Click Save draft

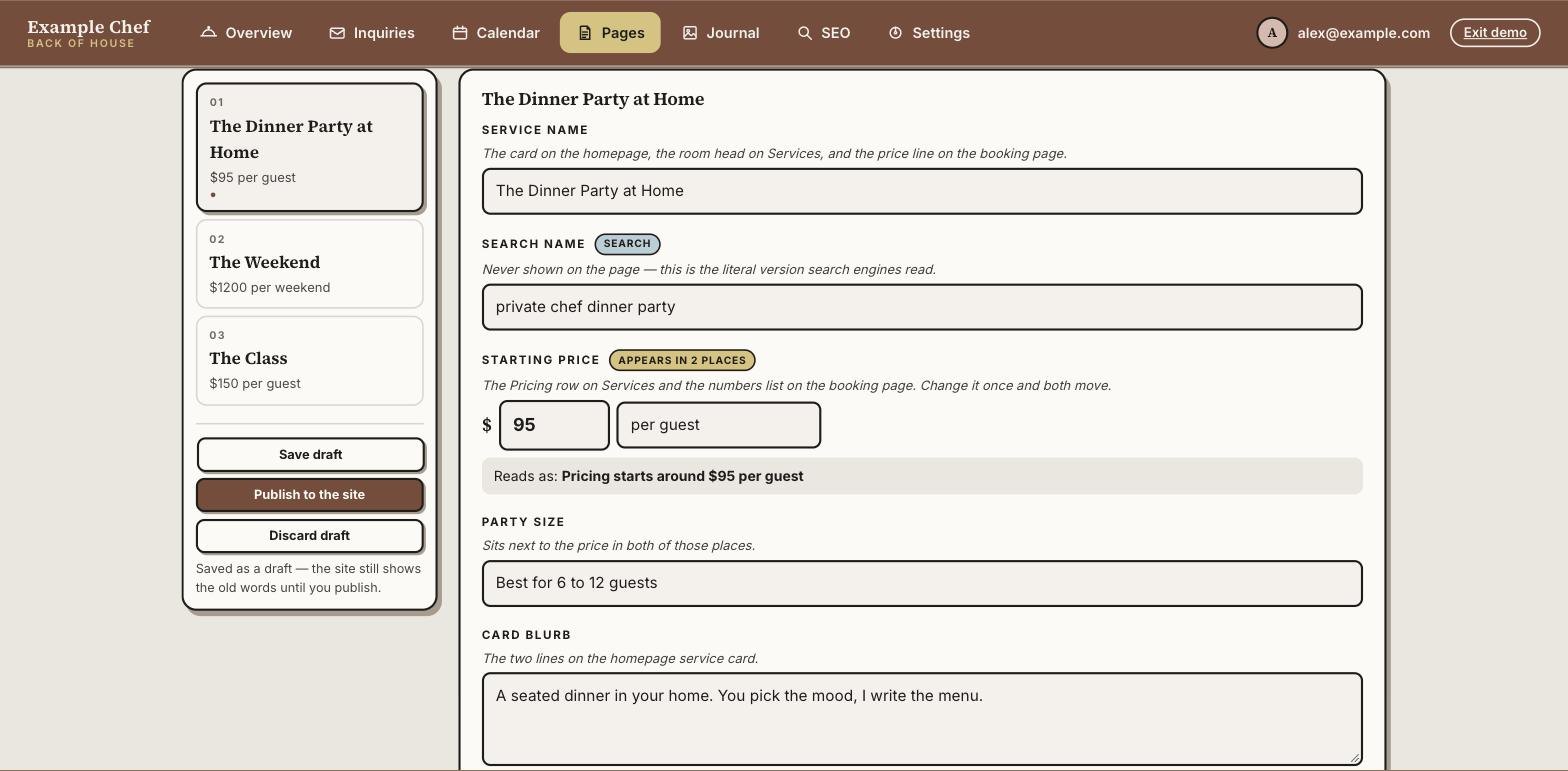[x=310, y=454]
